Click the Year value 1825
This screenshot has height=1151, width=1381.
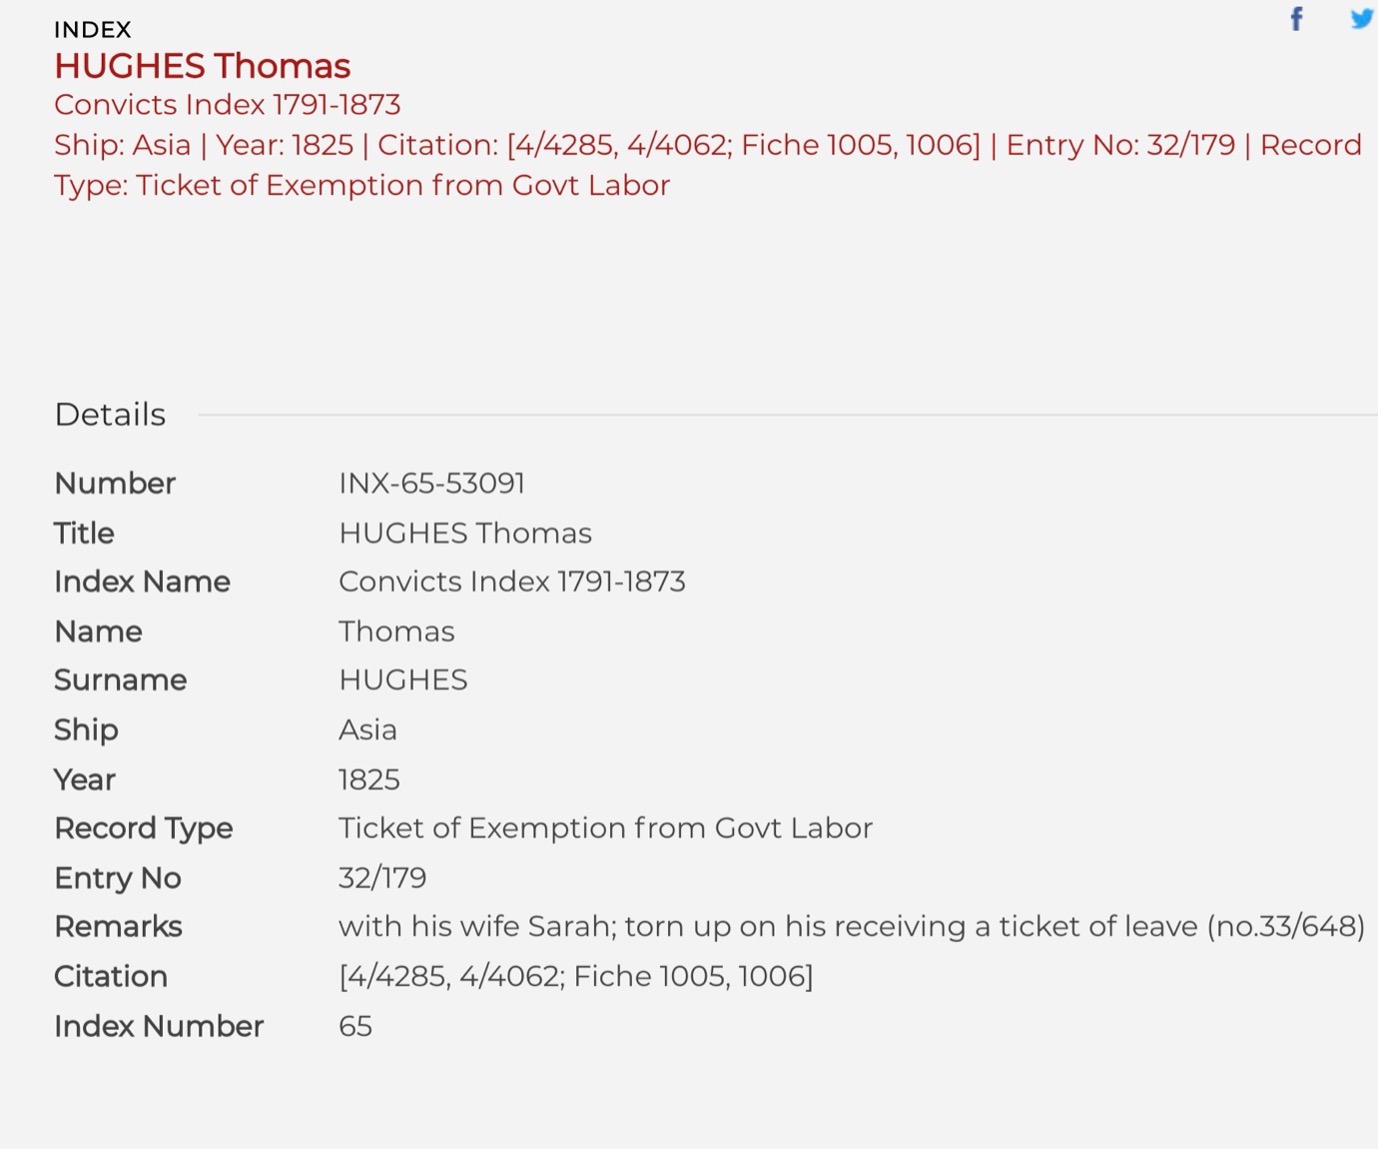click(369, 780)
